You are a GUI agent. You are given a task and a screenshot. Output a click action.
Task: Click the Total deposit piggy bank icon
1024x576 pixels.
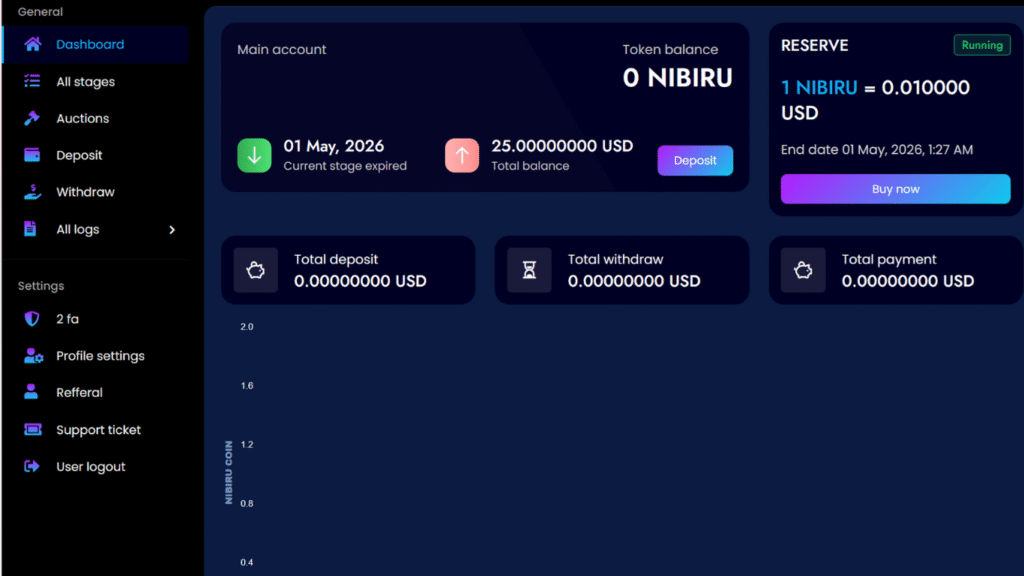[x=255, y=270]
